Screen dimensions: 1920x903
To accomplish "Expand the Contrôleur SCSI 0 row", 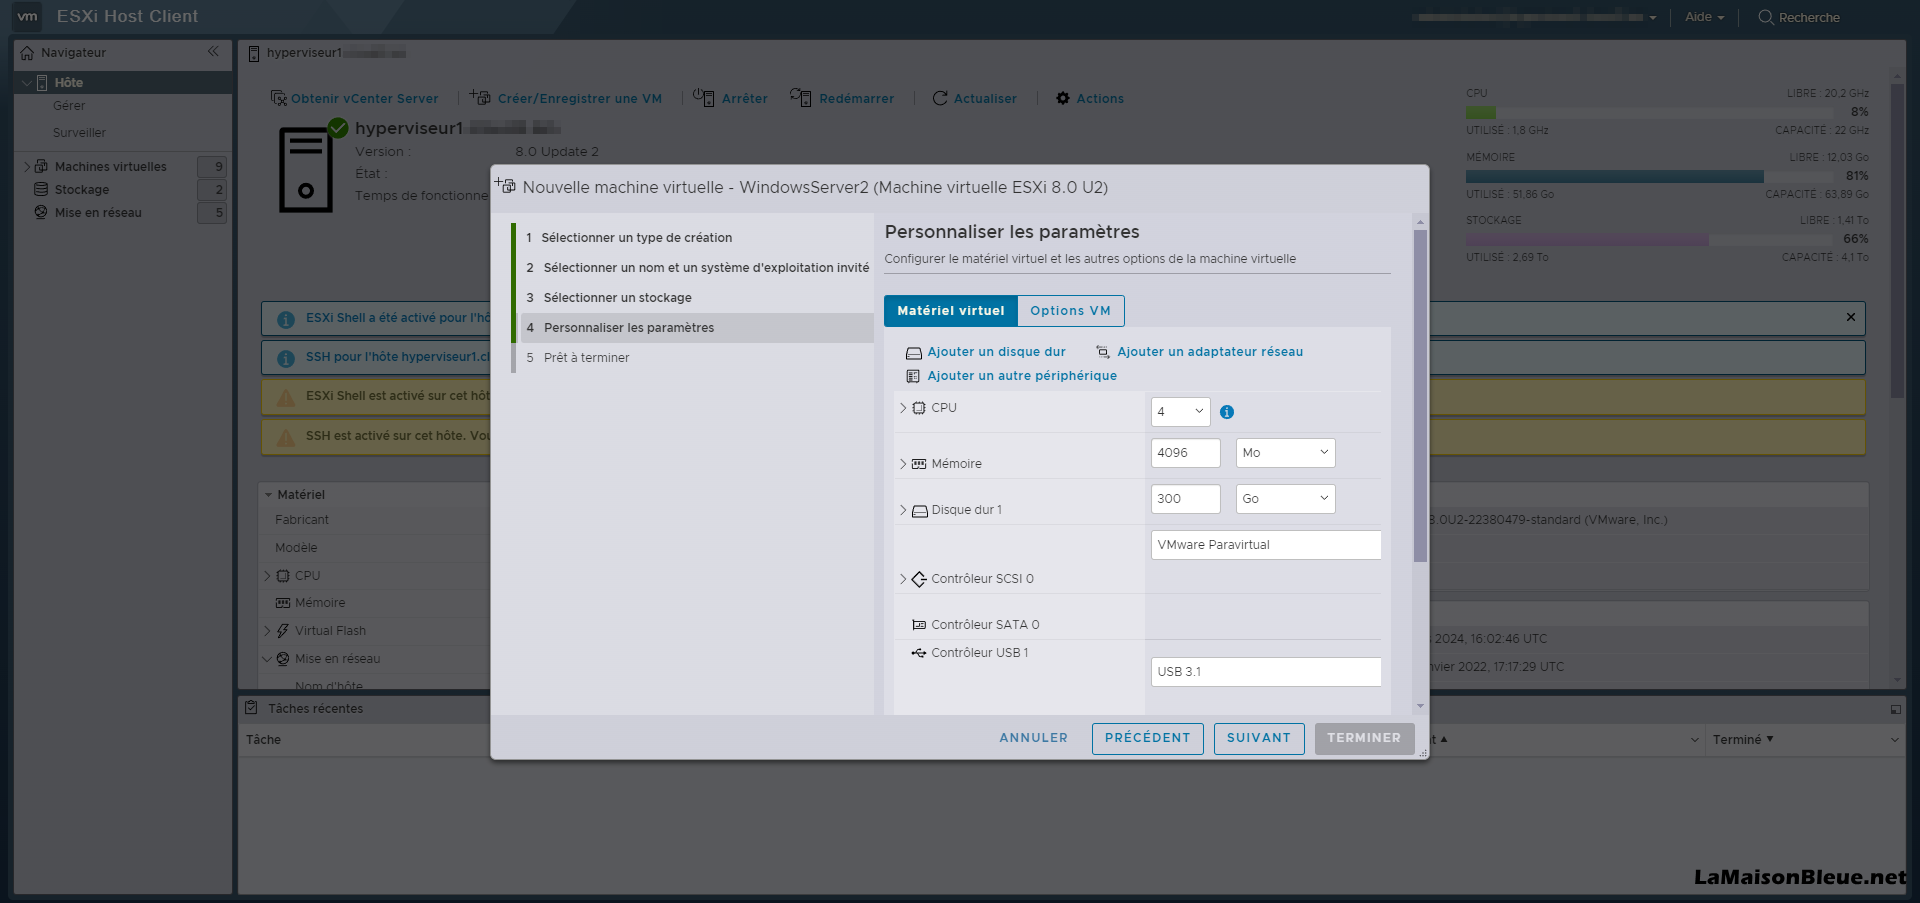I will click(903, 579).
